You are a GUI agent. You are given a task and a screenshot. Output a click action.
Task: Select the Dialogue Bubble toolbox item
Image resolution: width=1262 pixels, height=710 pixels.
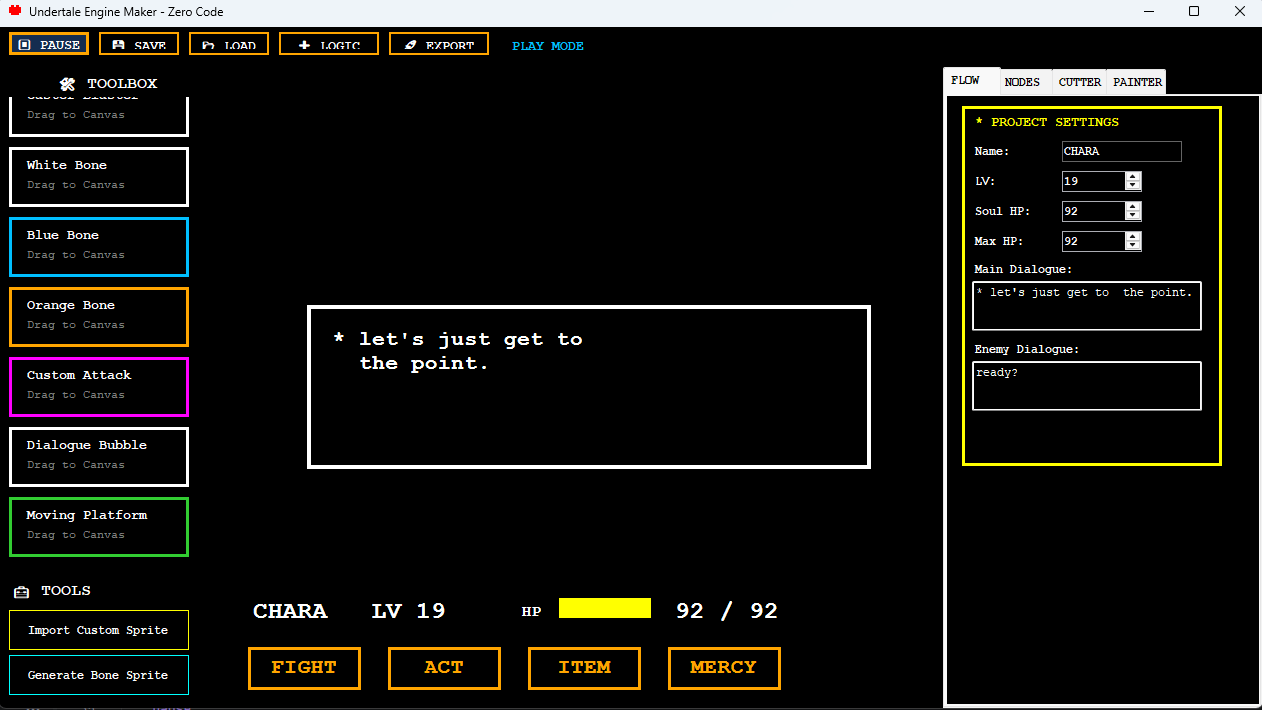point(99,457)
